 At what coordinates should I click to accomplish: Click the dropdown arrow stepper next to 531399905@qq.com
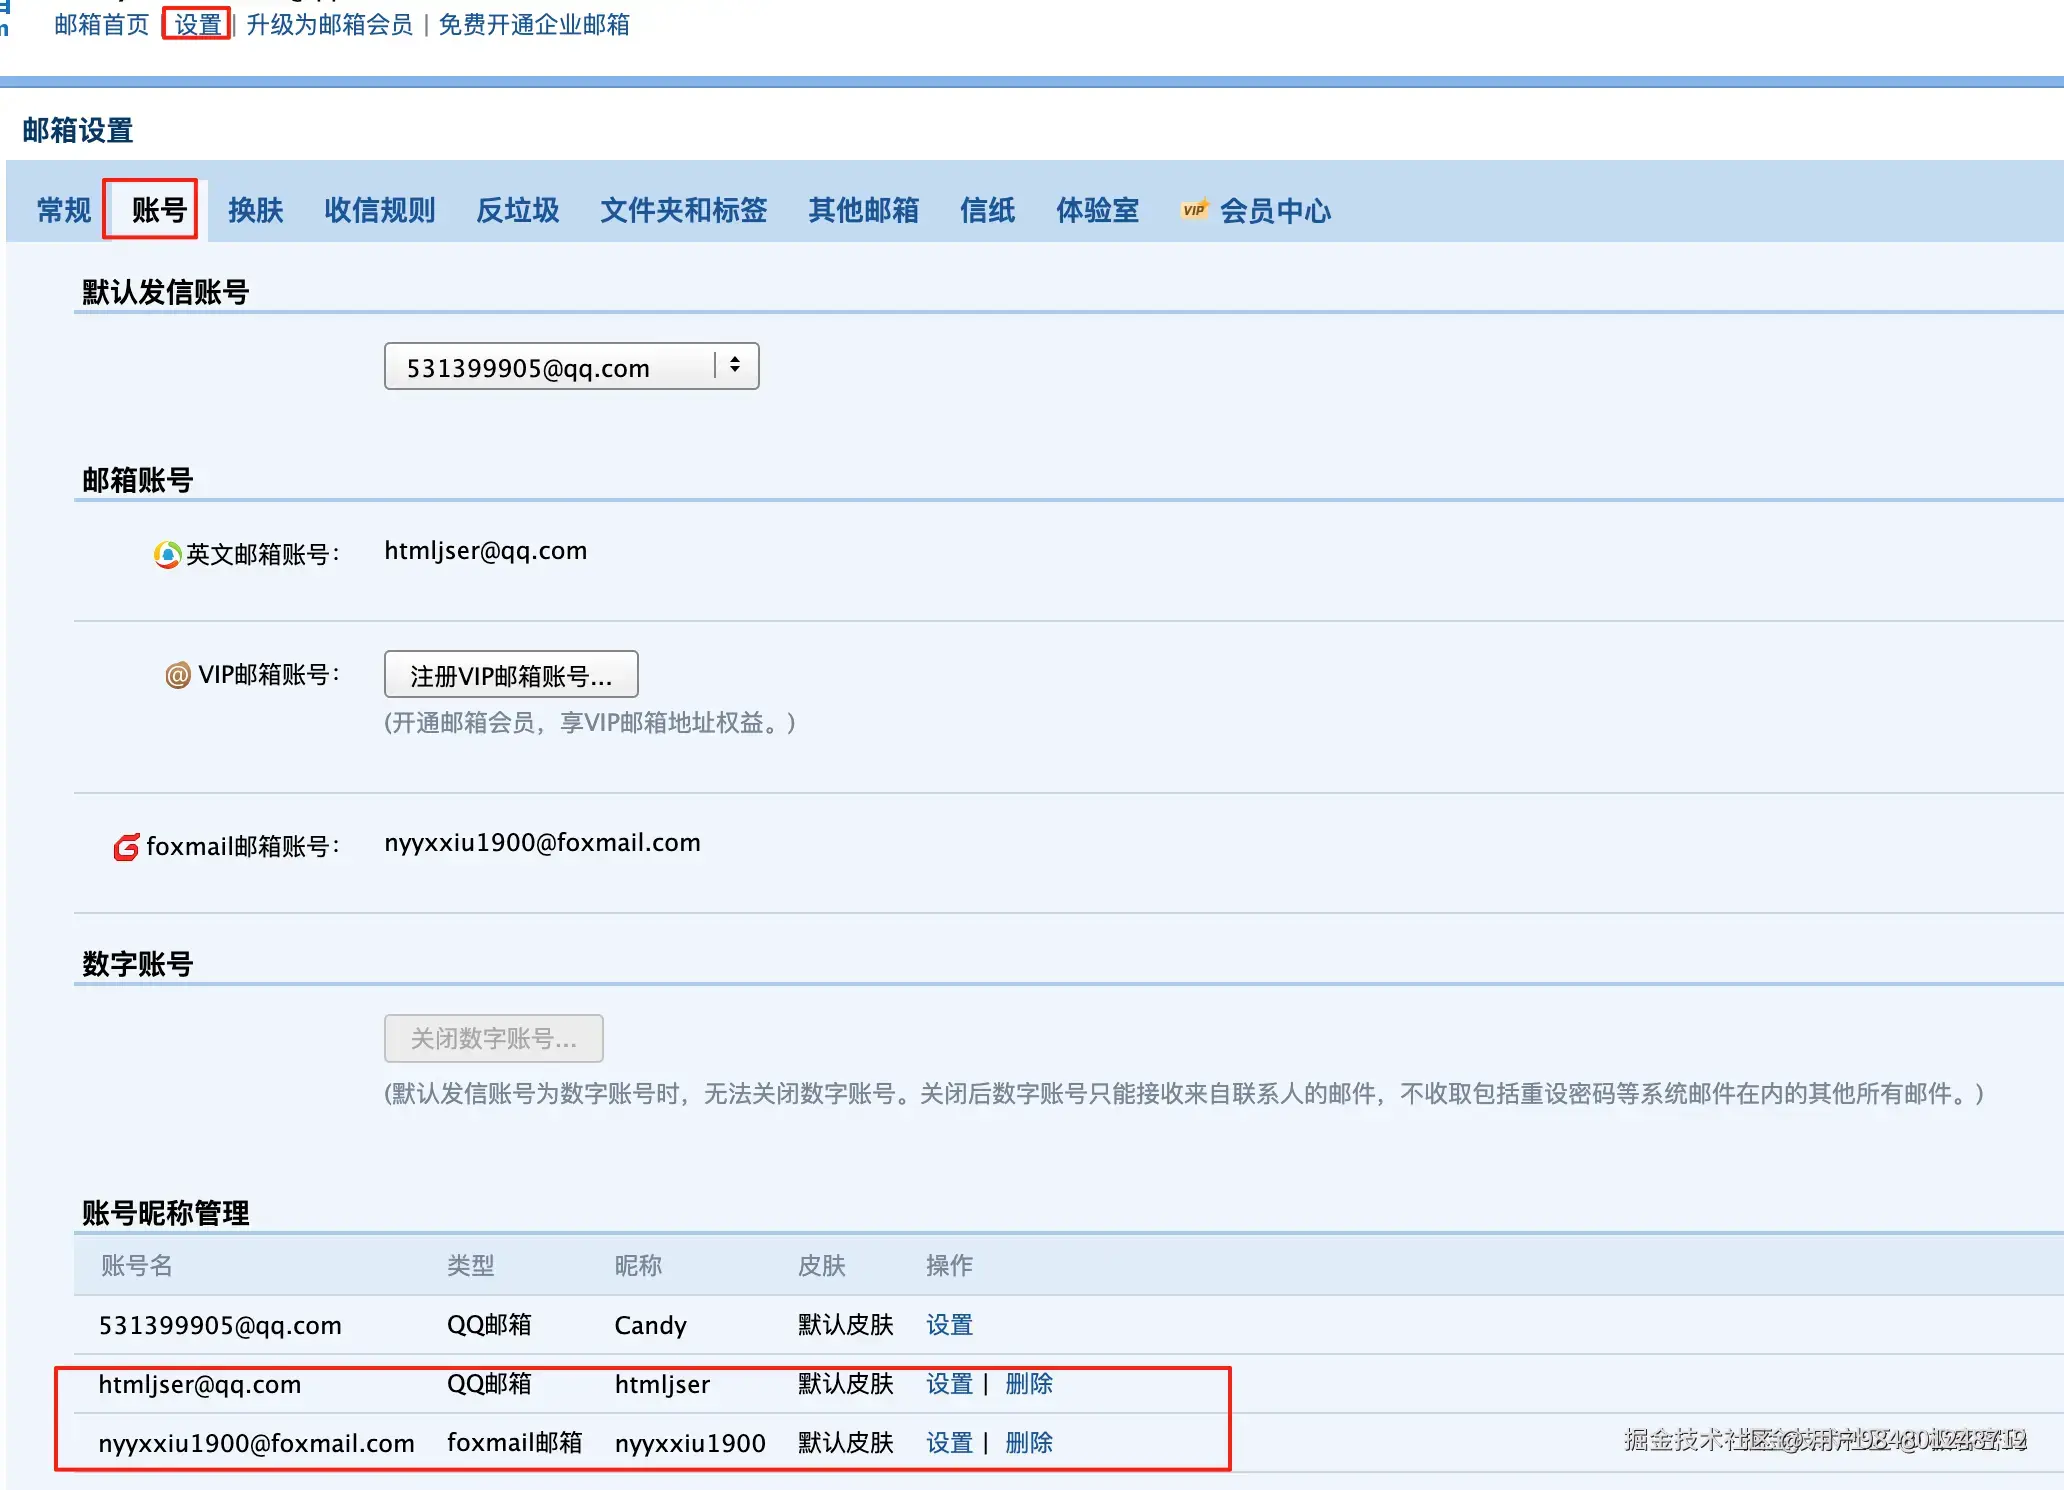tap(735, 365)
